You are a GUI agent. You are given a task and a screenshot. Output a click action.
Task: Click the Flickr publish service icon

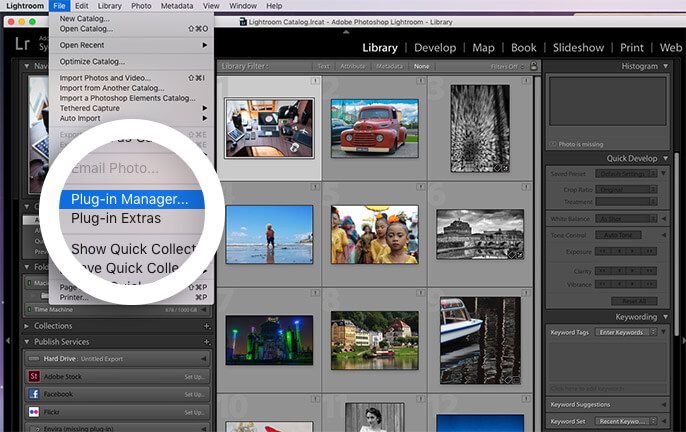[x=34, y=412]
